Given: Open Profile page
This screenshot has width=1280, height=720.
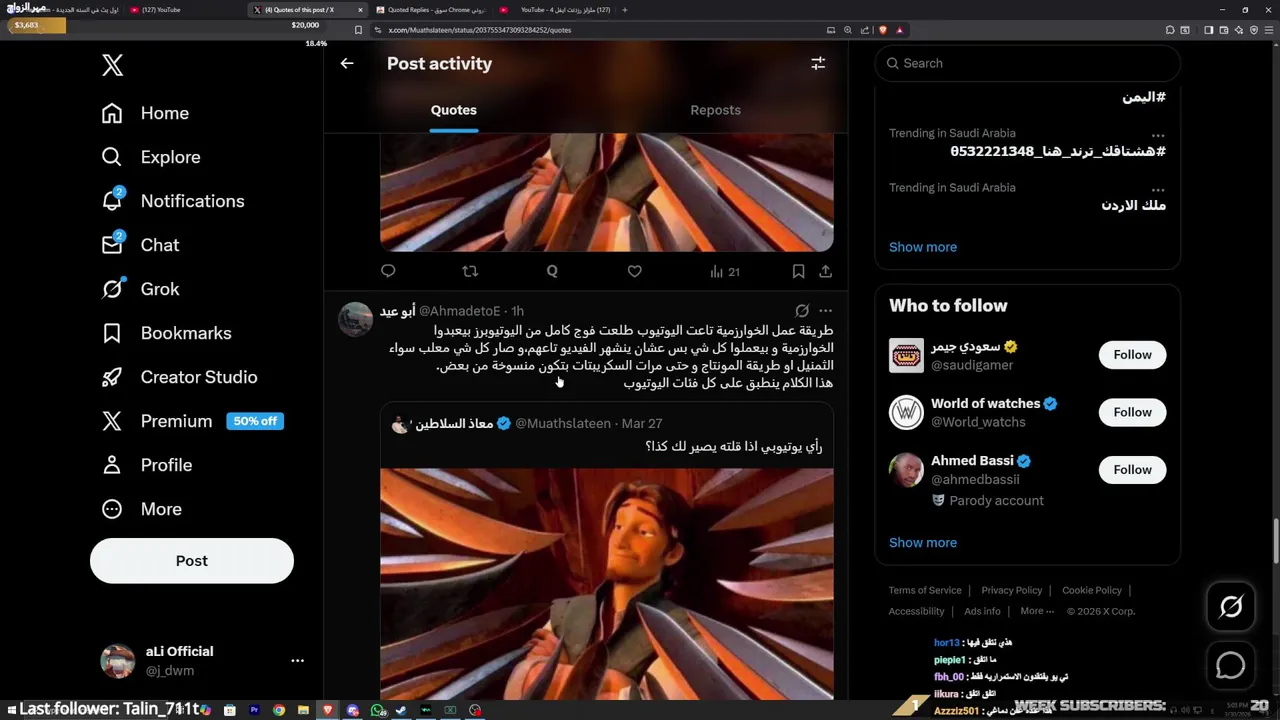Looking at the screenshot, I should coord(146,465).
